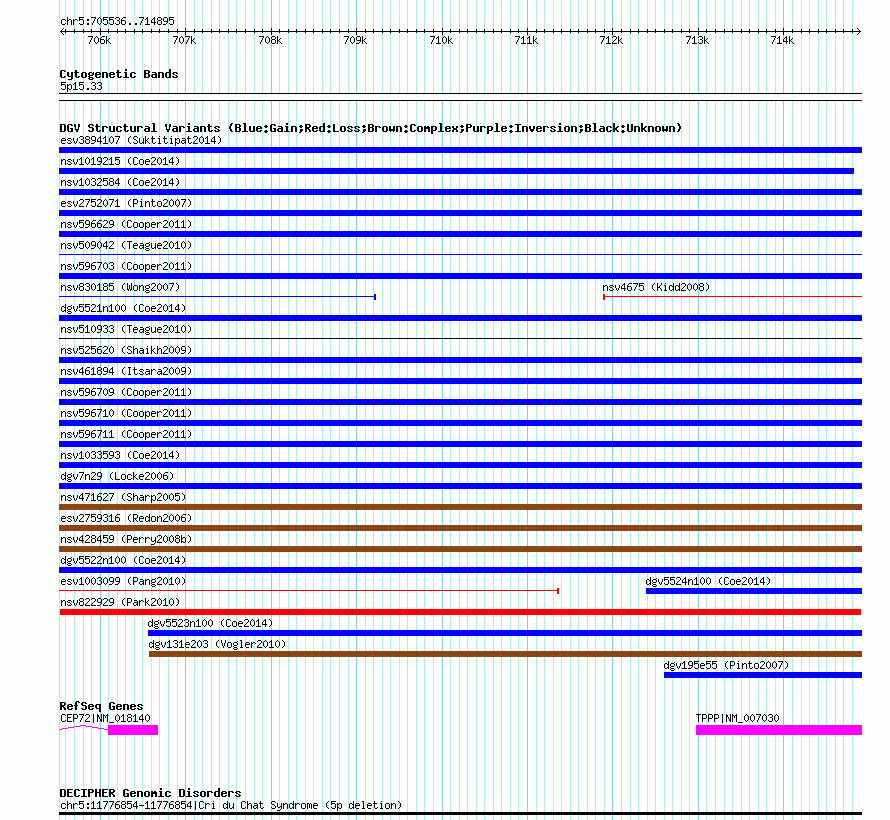Image resolution: width=890 pixels, height=820 pixels.
Task: Open esv1003099 (Pang2010) loss variant label
Action: tap(123, 581)
